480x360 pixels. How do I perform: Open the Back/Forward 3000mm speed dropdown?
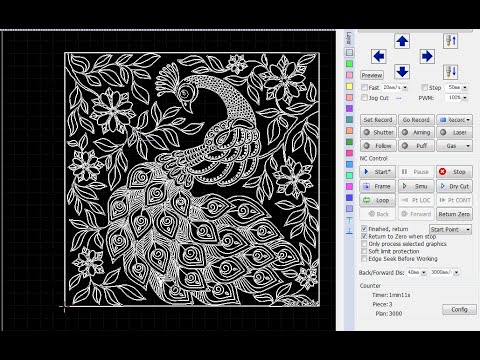[x=456, y=273]
